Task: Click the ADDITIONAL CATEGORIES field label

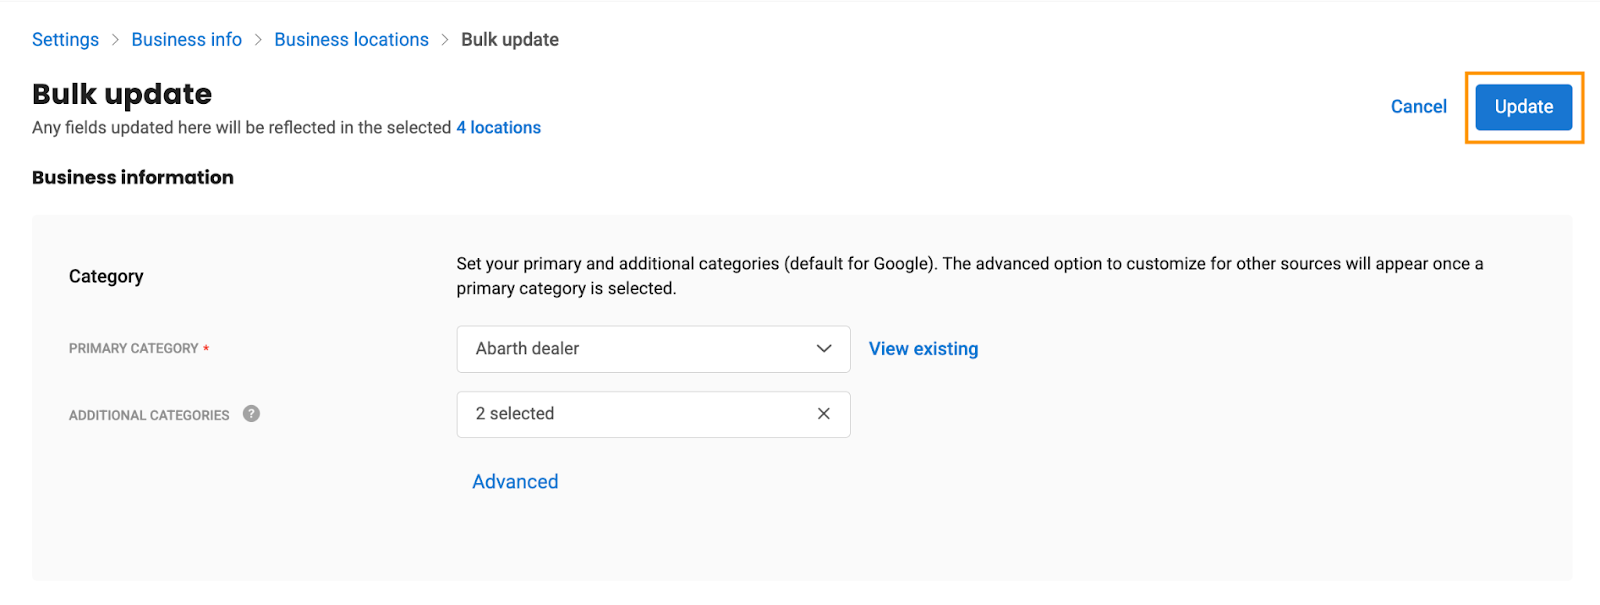Action: [149, 415]
